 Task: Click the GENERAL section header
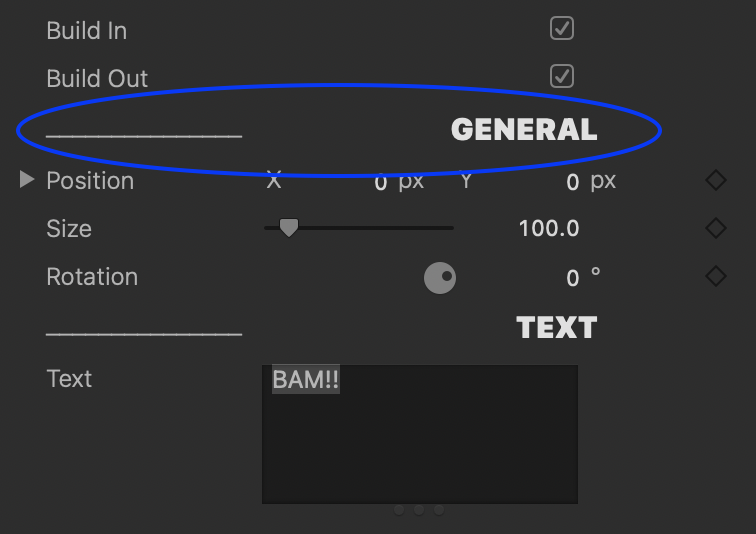(x=524, y=130)
